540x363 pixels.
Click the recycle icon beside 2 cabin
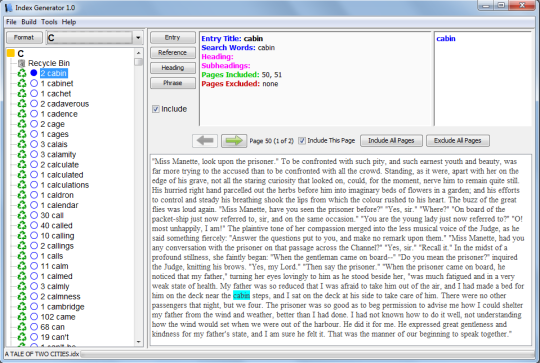[22, 73]
